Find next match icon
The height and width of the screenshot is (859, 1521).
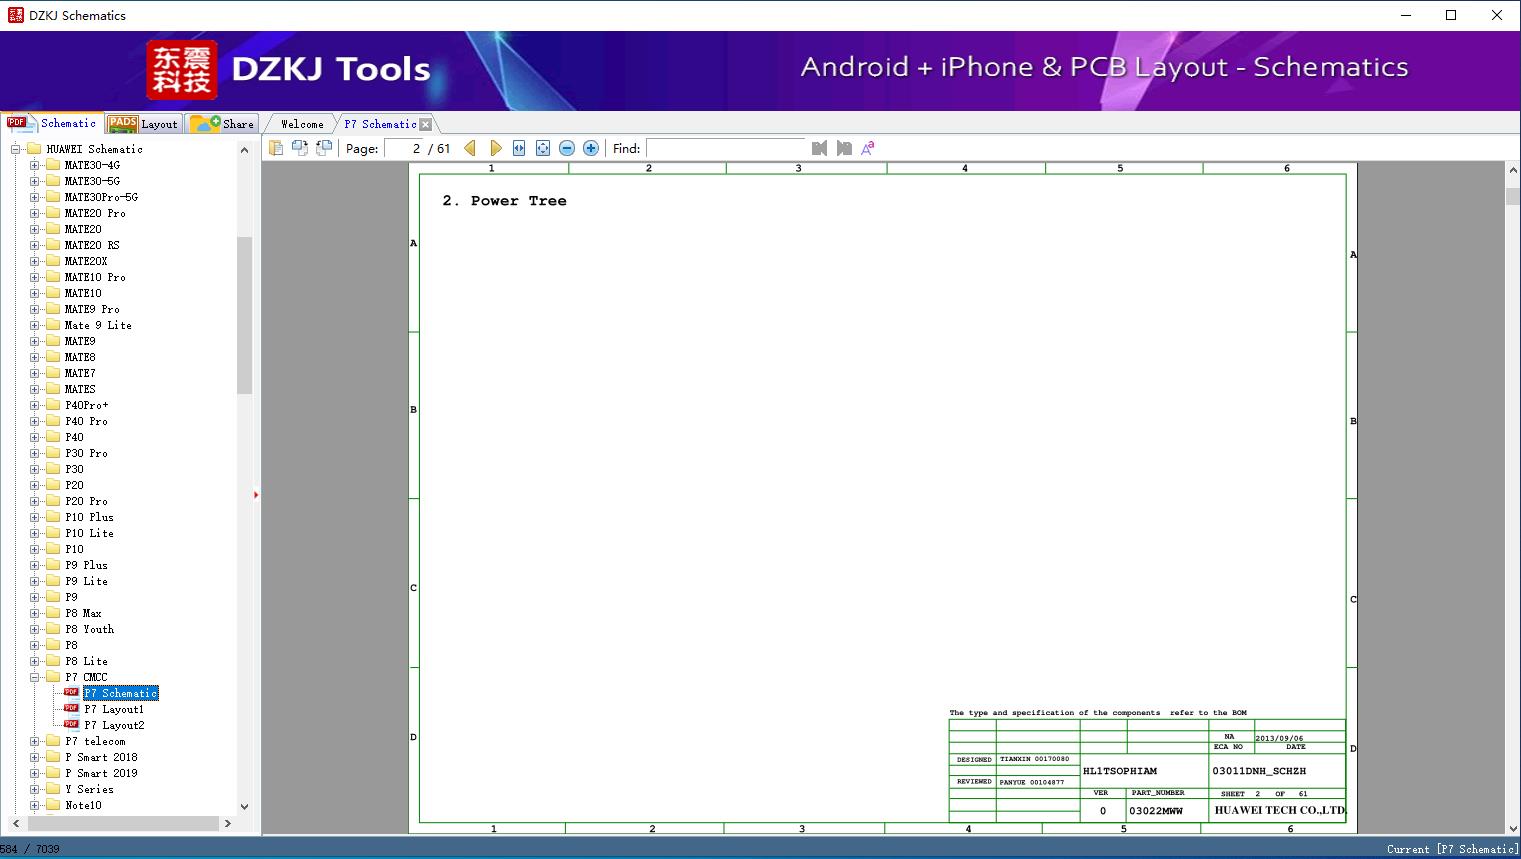click(x=844, y=148)
